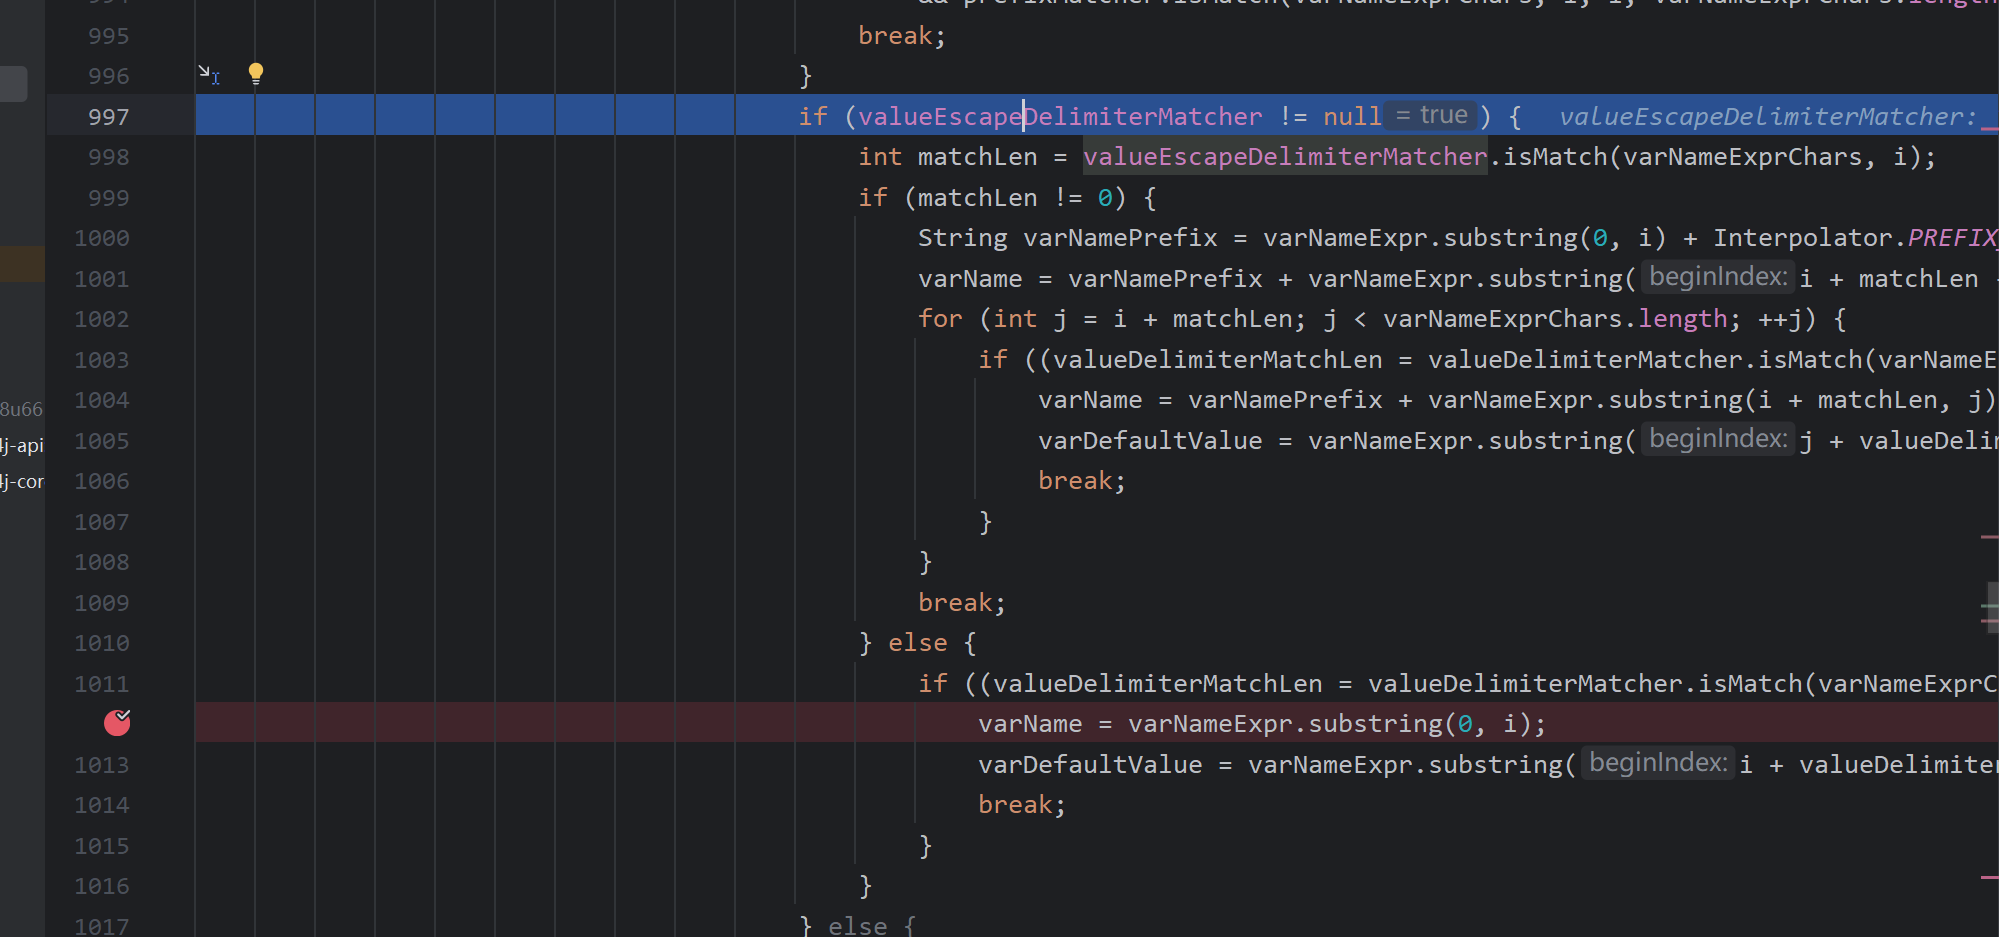Image resolution: width=1999 pixels, height=937 pixels.
Task: Click 'valueDelimiterMatchLen' on line 1011
Action: 1158,684
